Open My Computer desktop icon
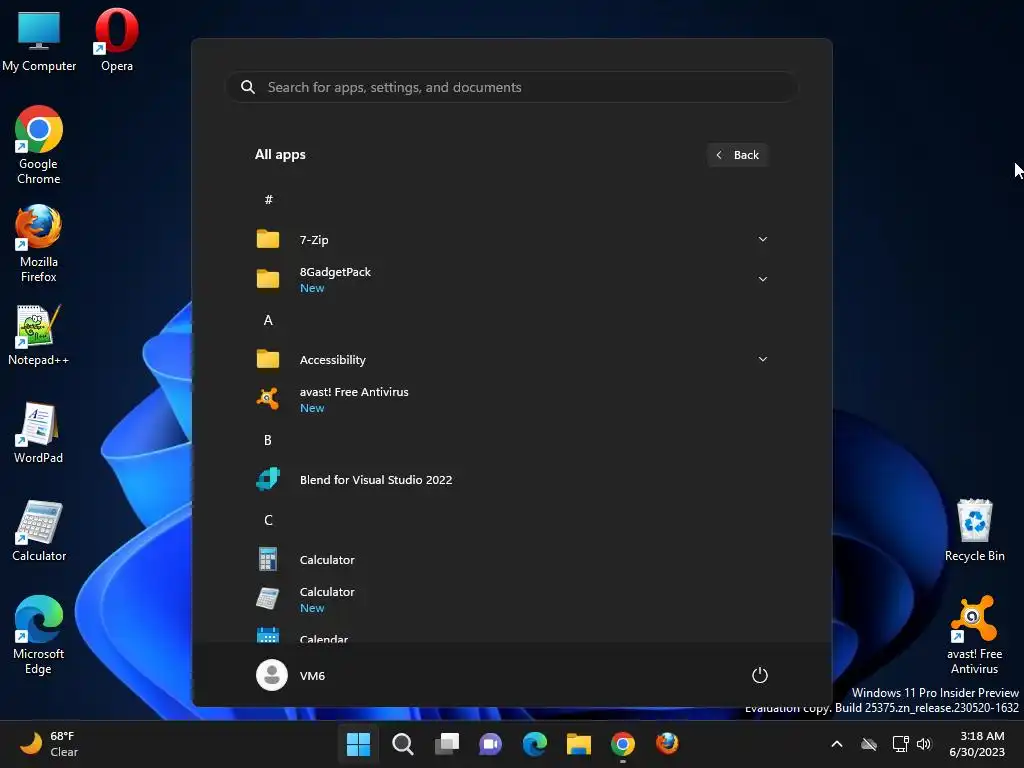 [39, 40]
